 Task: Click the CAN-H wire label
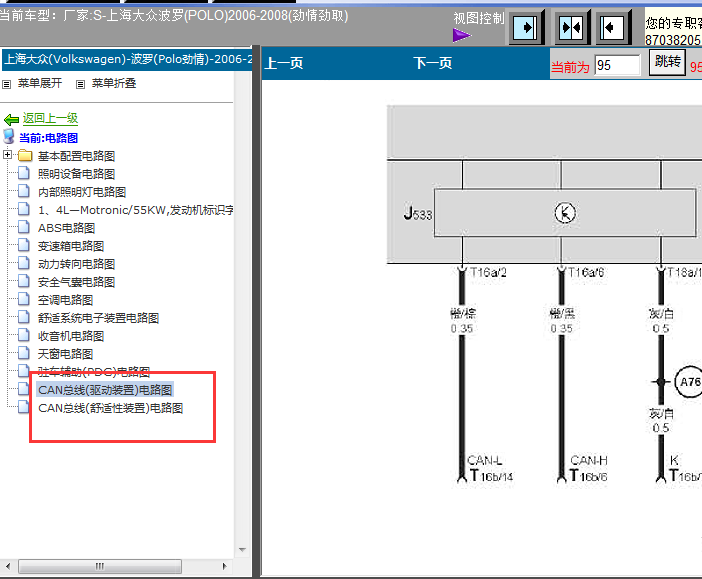(x=589, y=460)
